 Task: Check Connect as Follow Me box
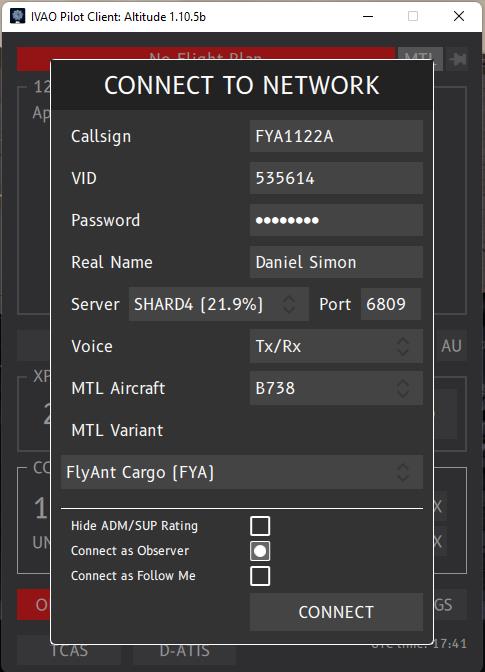point(260,576)
